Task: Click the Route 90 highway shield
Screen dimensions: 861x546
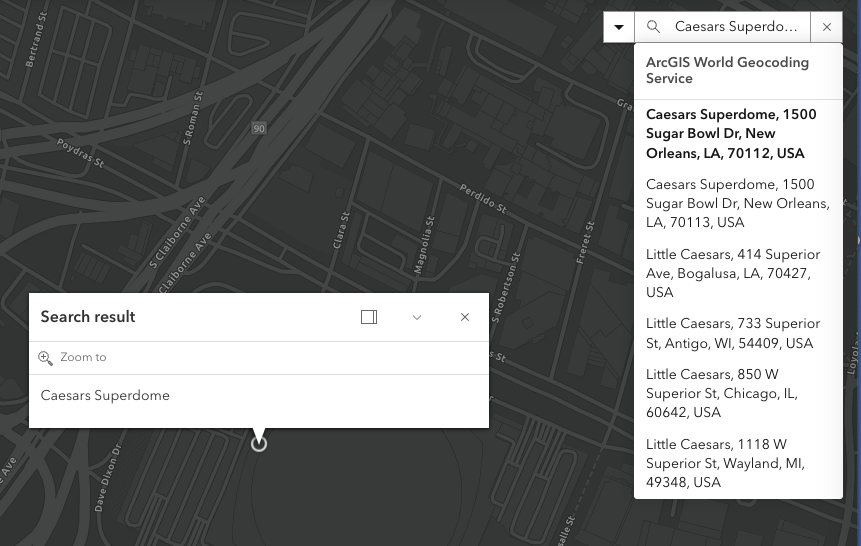Action: pos(259,129)
